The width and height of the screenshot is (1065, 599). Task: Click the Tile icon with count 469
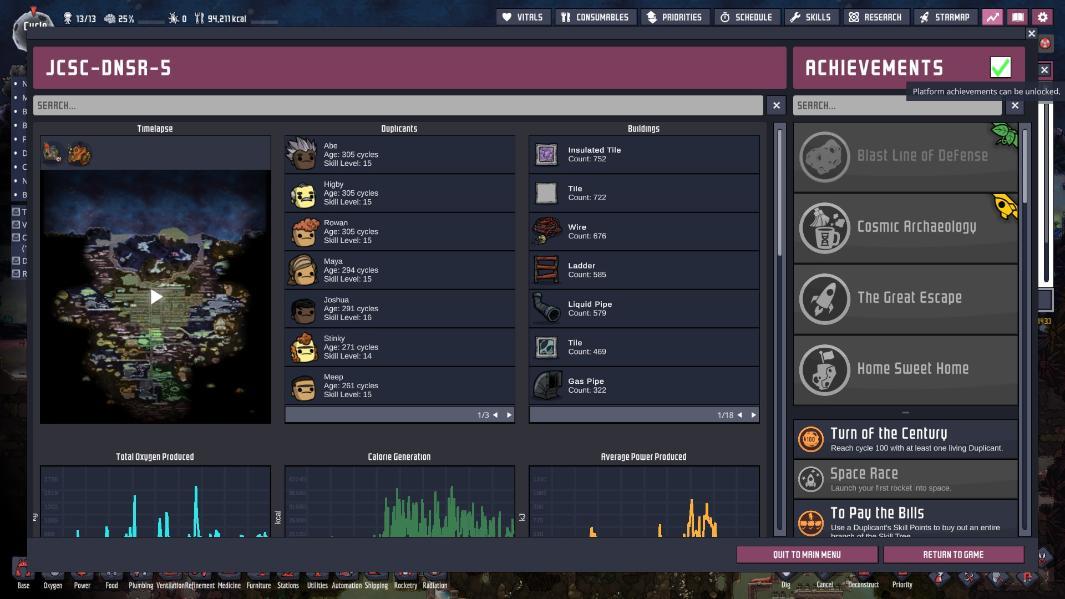coord(546,347)
